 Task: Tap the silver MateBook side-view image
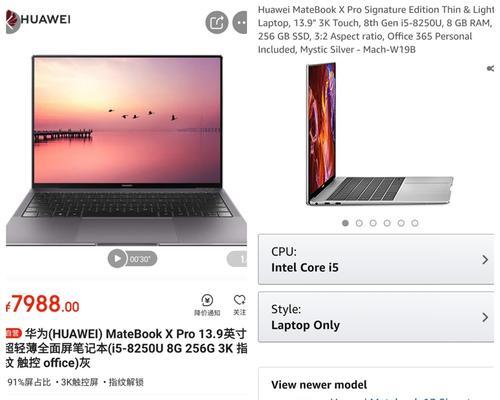(x=380, y=134)
